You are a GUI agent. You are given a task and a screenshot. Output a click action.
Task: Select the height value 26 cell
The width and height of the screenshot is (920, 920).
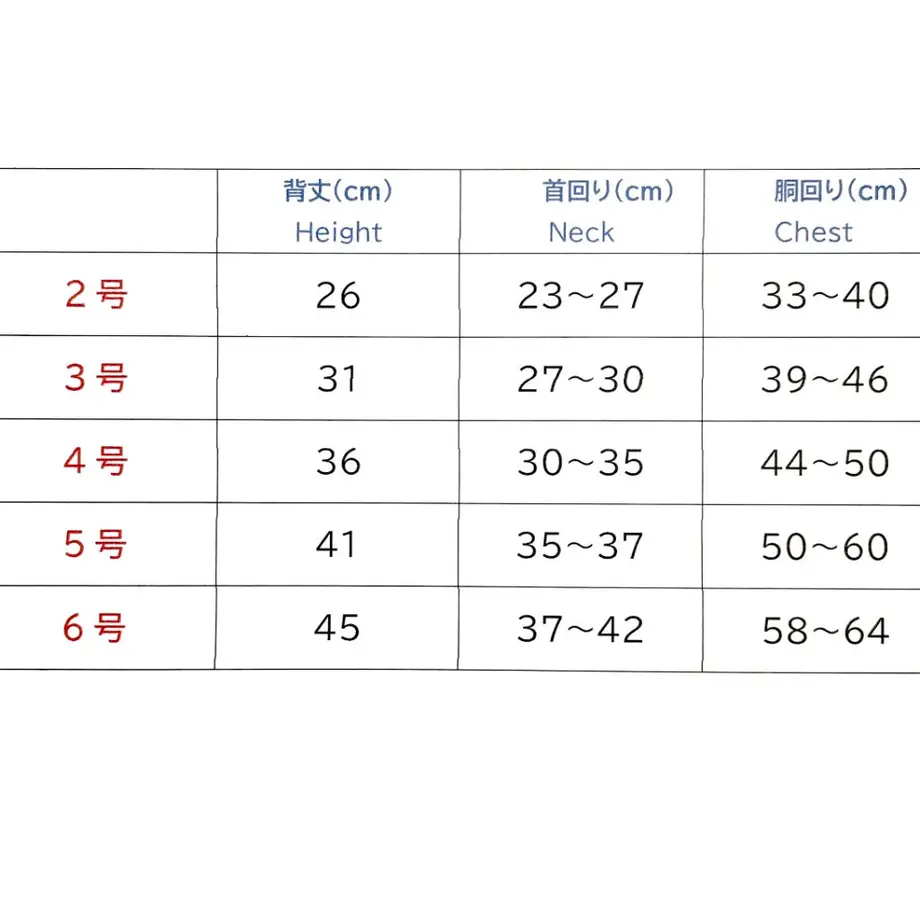(338, 295)
